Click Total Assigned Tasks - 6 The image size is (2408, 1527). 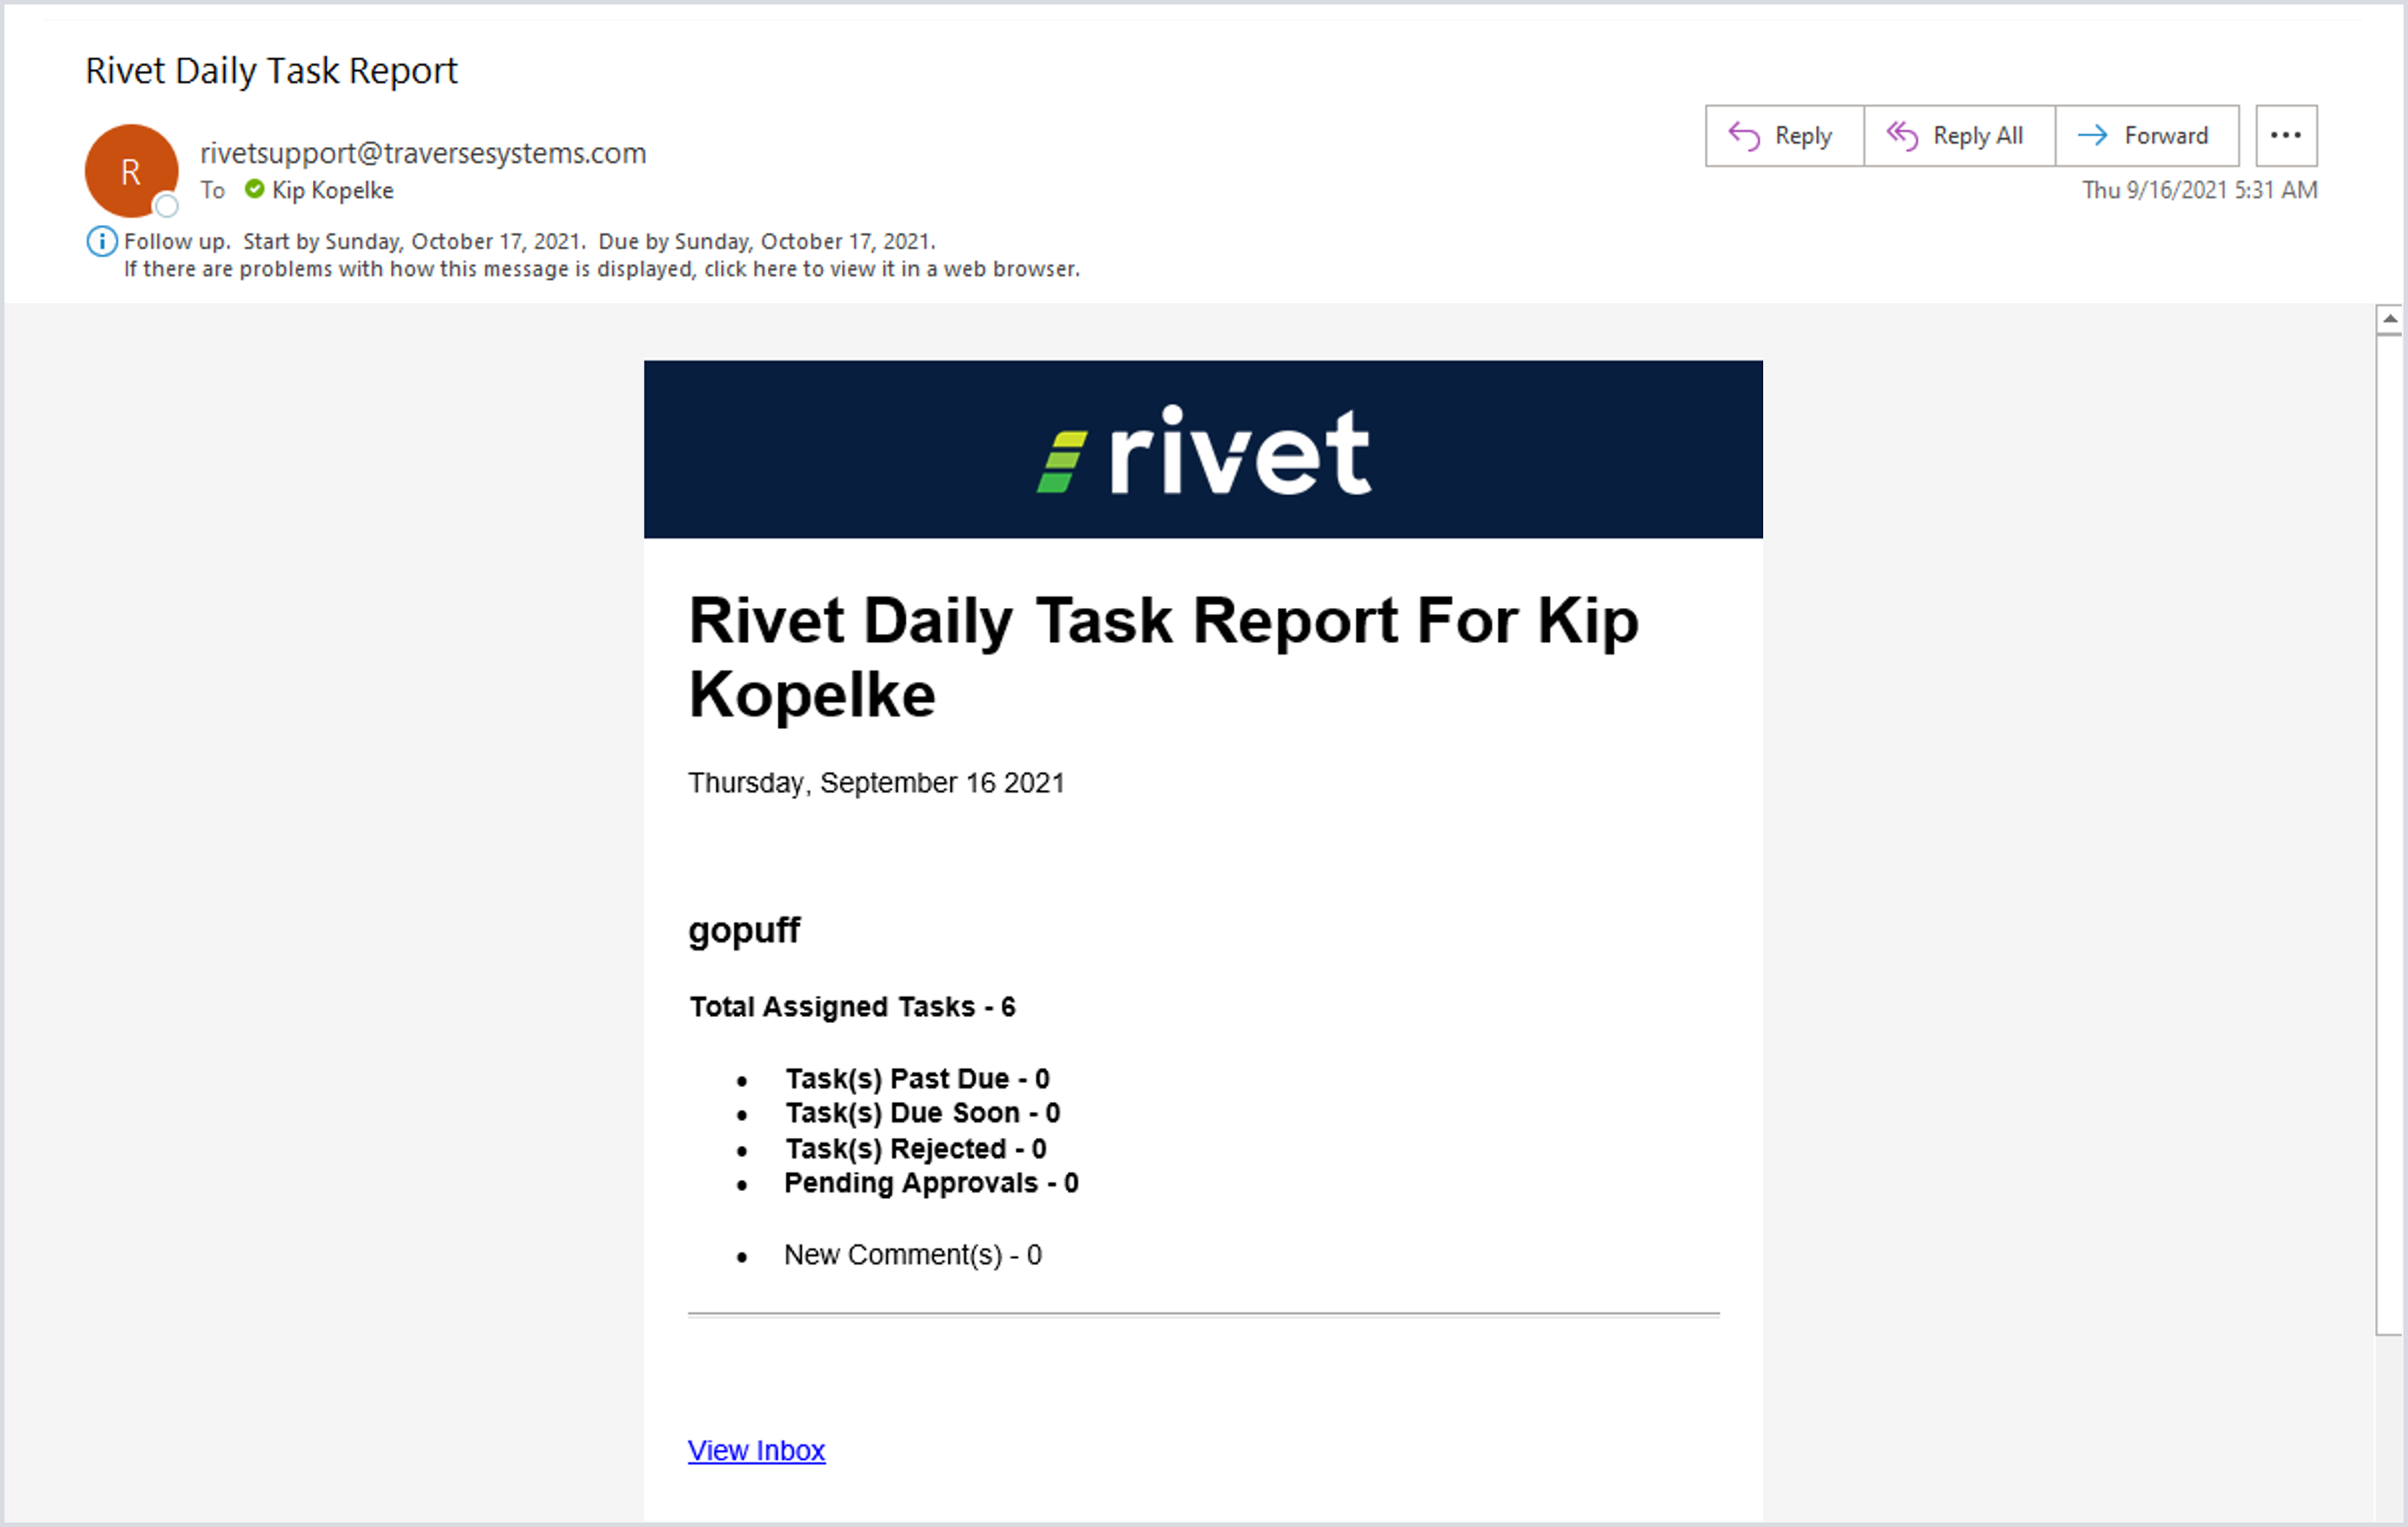point(852,1007)
